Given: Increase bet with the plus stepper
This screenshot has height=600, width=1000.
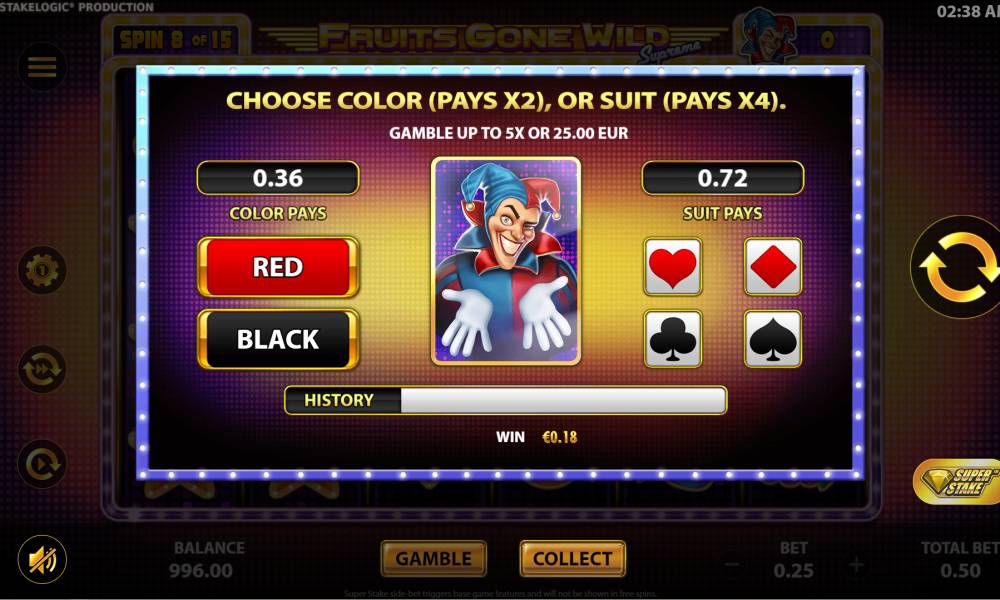Looking at the screenshot, I should [857, 565].
